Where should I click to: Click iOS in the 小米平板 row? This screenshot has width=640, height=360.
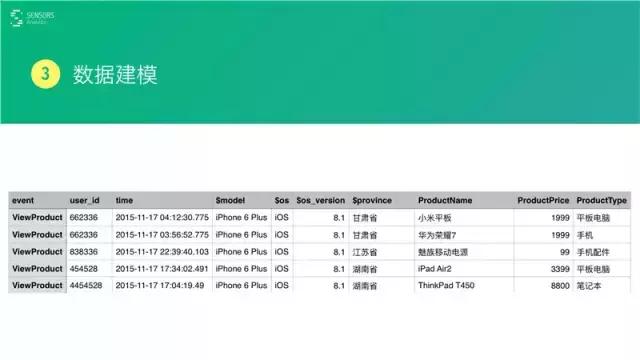tap(282, 218)
